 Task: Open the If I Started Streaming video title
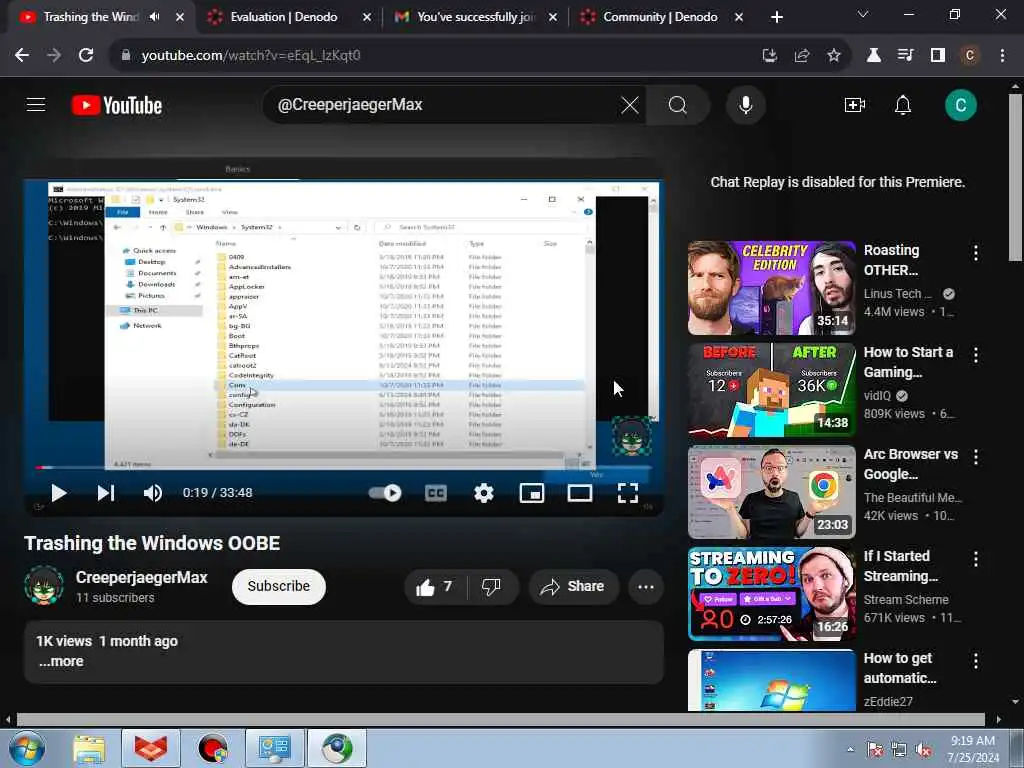pyautogui.click(x=901, y=566)
